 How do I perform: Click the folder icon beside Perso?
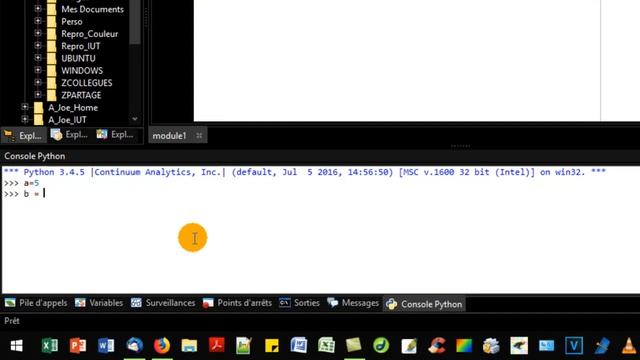pyautogui.click(x=51, y=21)
